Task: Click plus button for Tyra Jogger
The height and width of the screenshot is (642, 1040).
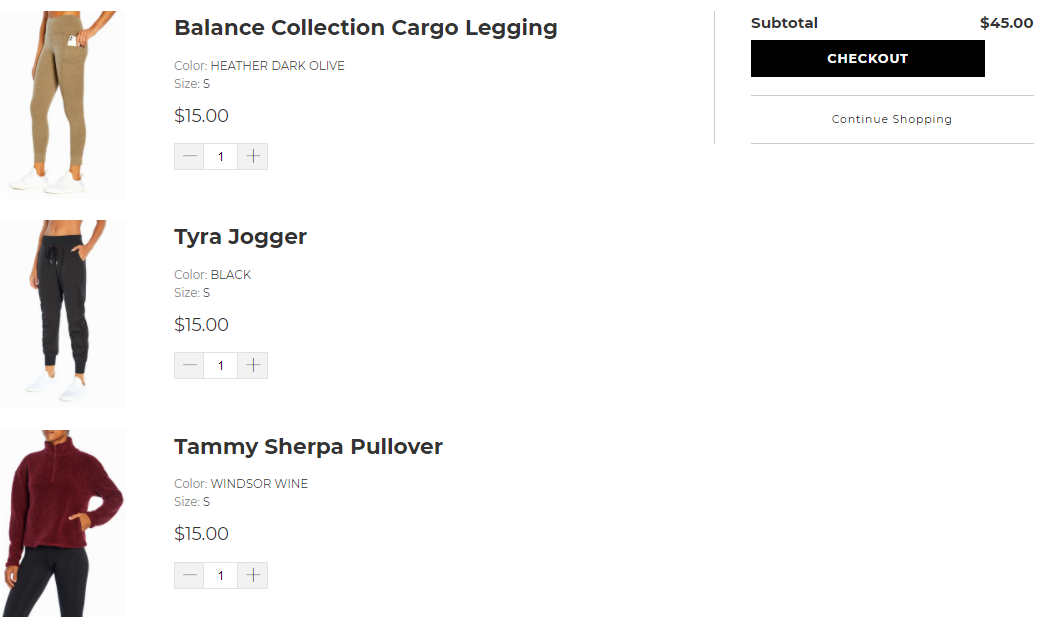Action: click(253, 366)
